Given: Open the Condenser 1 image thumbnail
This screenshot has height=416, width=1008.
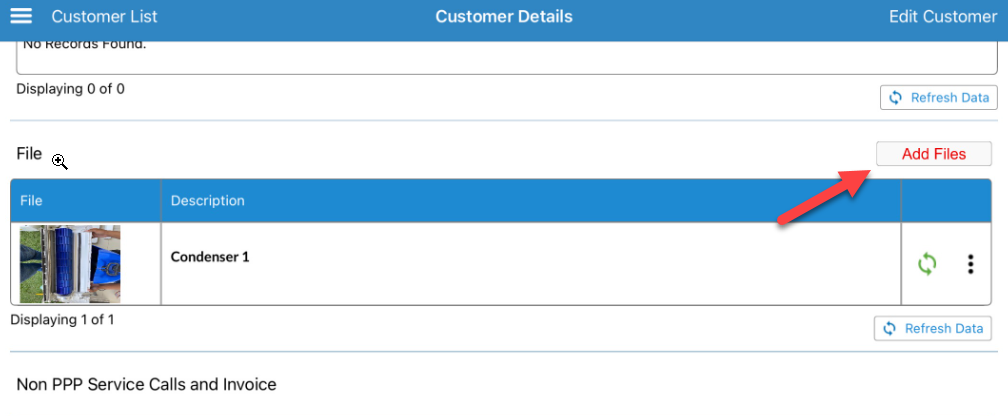Looking at the screenshot, I should coord(70,264).
